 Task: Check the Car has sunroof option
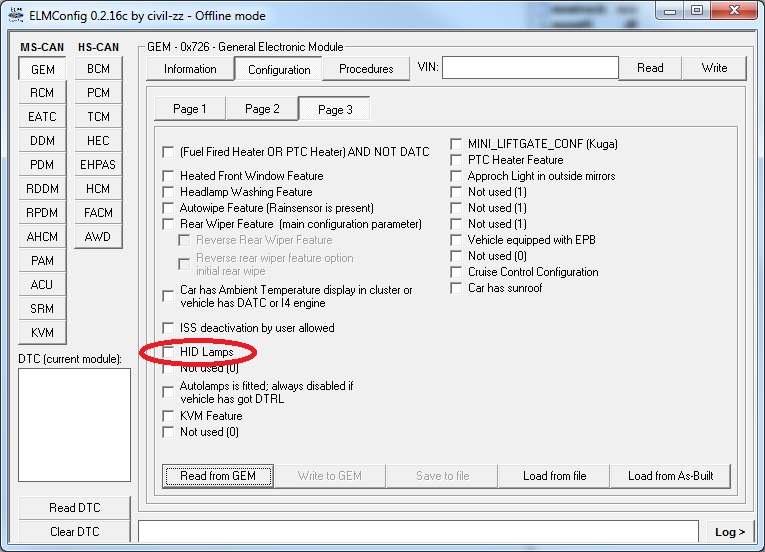(x=456, y=288)
